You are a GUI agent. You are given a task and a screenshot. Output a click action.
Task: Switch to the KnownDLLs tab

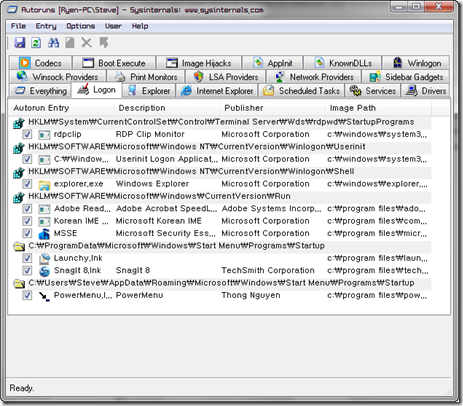tap(343, 63)
